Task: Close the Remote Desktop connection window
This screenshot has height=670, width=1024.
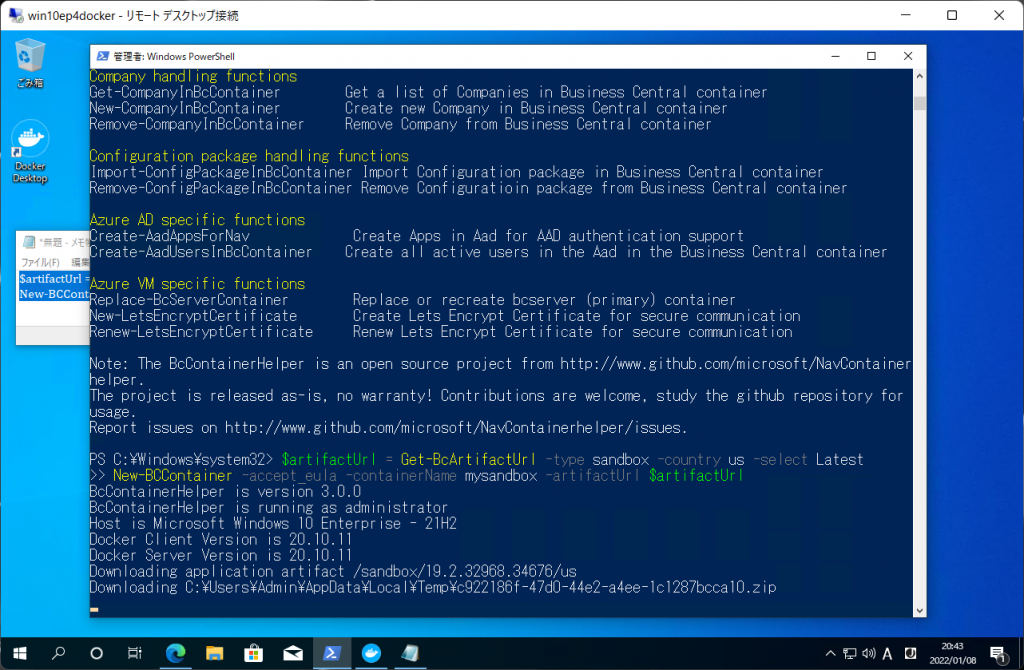Action: tap(999, 15)
